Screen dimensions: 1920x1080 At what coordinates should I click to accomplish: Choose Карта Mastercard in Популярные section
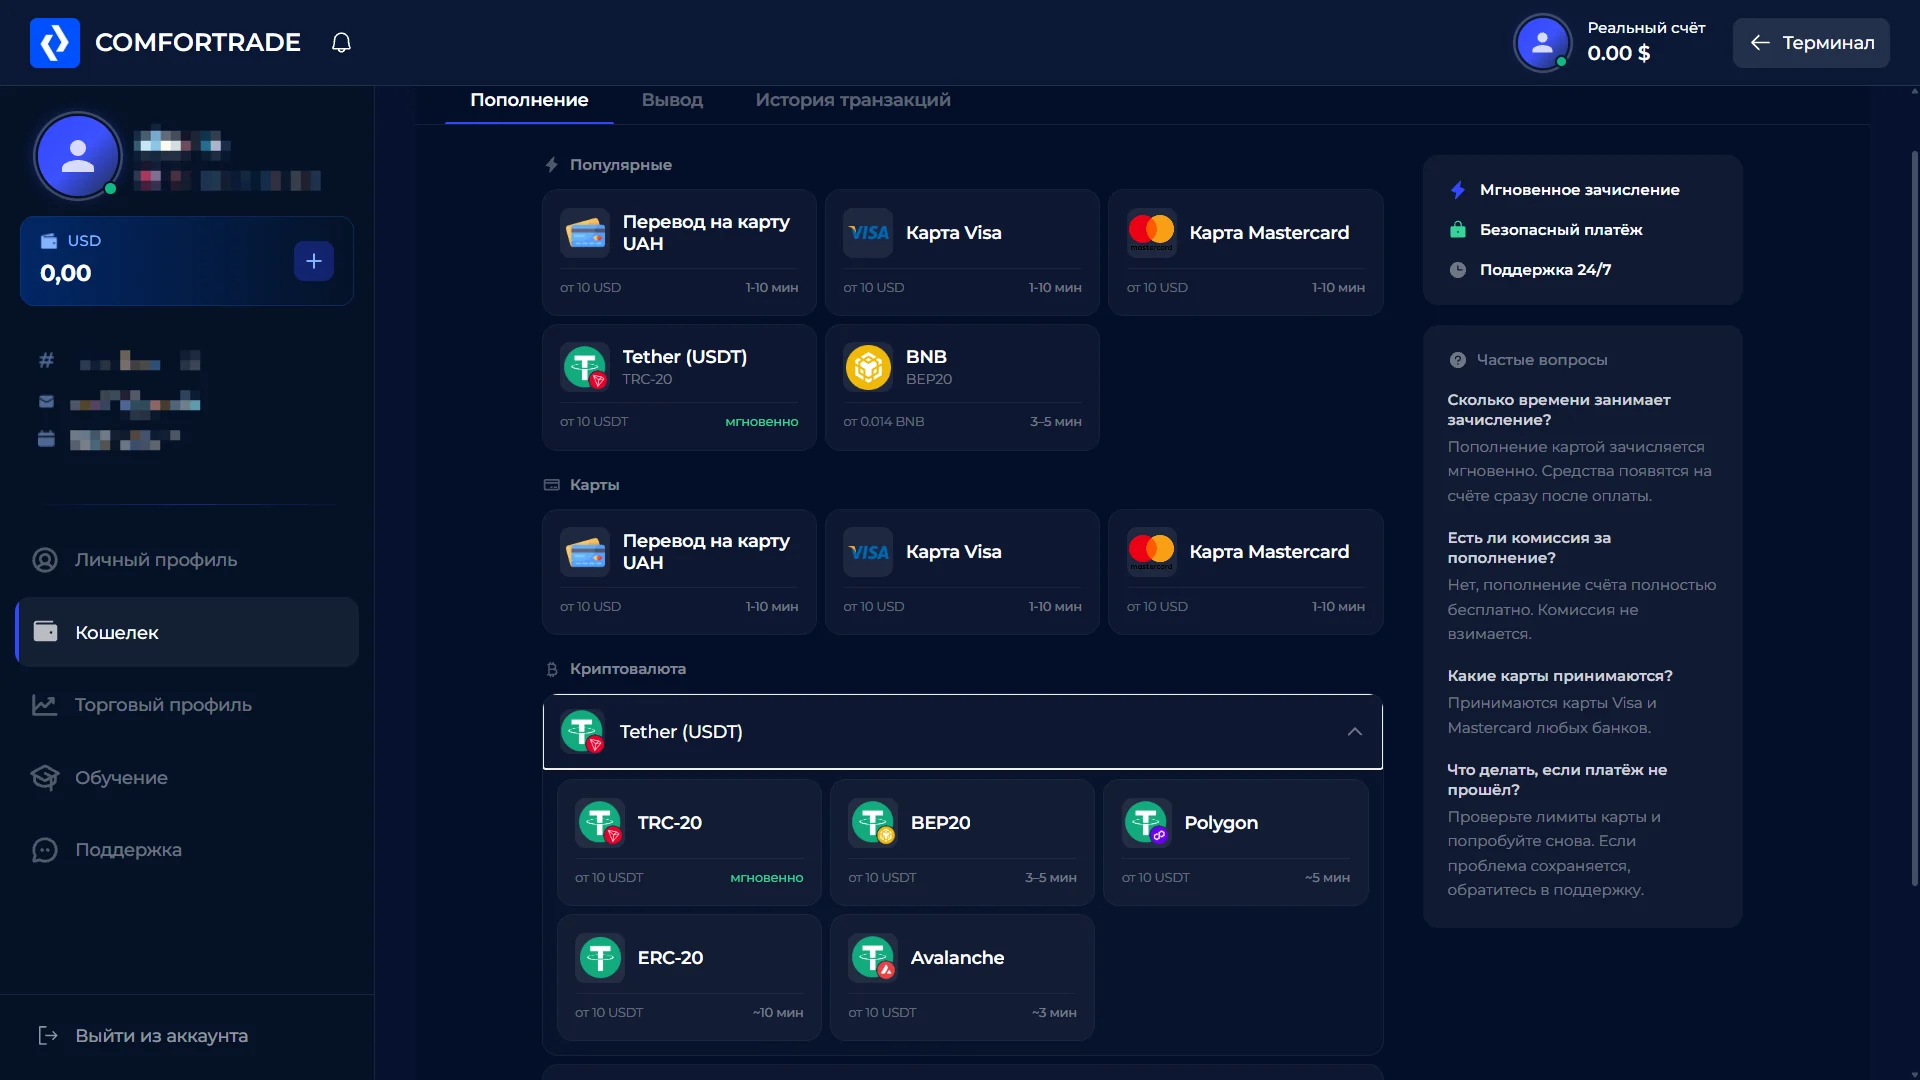point(1245,253)
